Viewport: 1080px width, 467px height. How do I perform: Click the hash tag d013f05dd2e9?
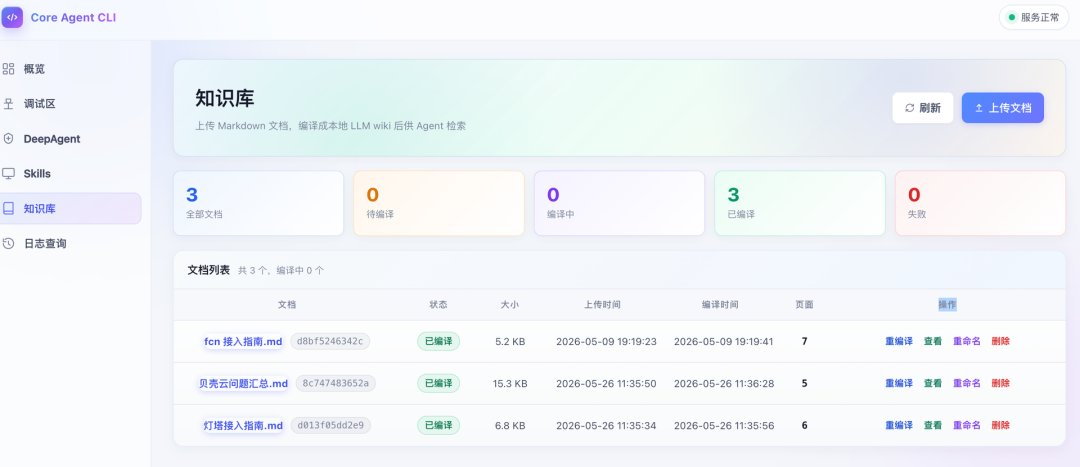(x=331, y=425)
